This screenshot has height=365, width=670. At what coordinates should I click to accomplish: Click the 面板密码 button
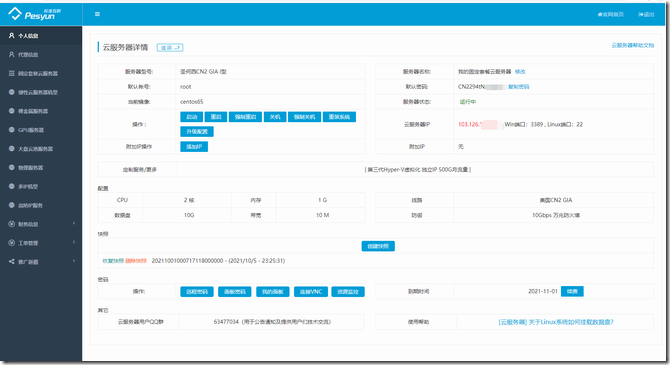click(x=235, y=291)
